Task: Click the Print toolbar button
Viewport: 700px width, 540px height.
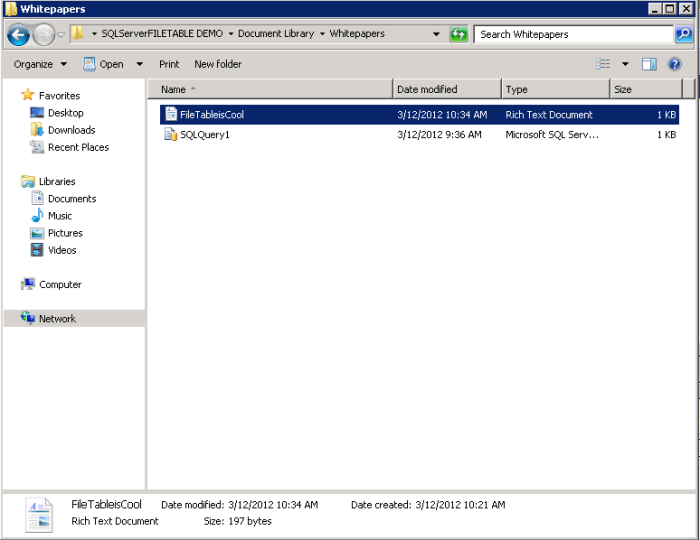Action: [x=169, y=64]
